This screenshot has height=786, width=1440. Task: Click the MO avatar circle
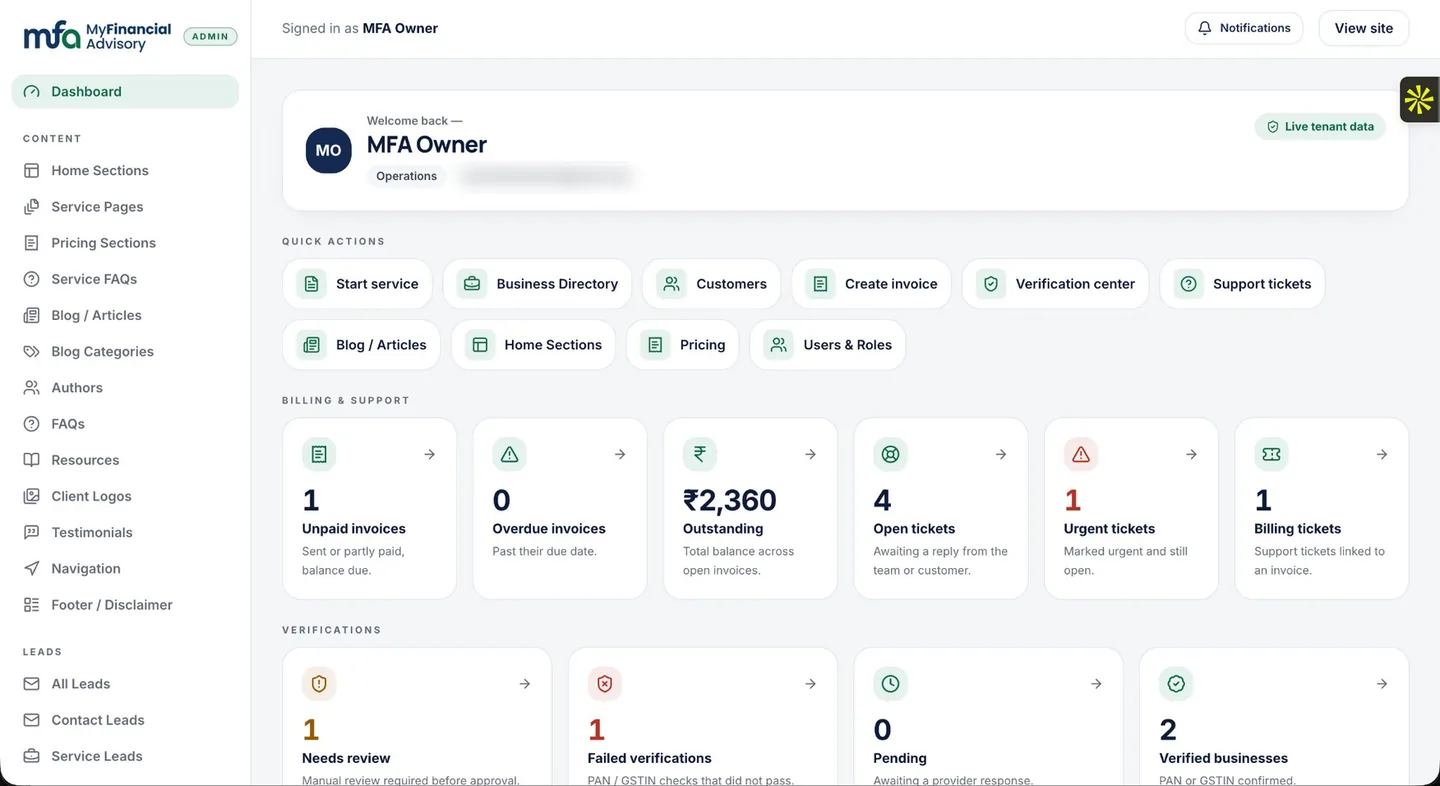328,150
